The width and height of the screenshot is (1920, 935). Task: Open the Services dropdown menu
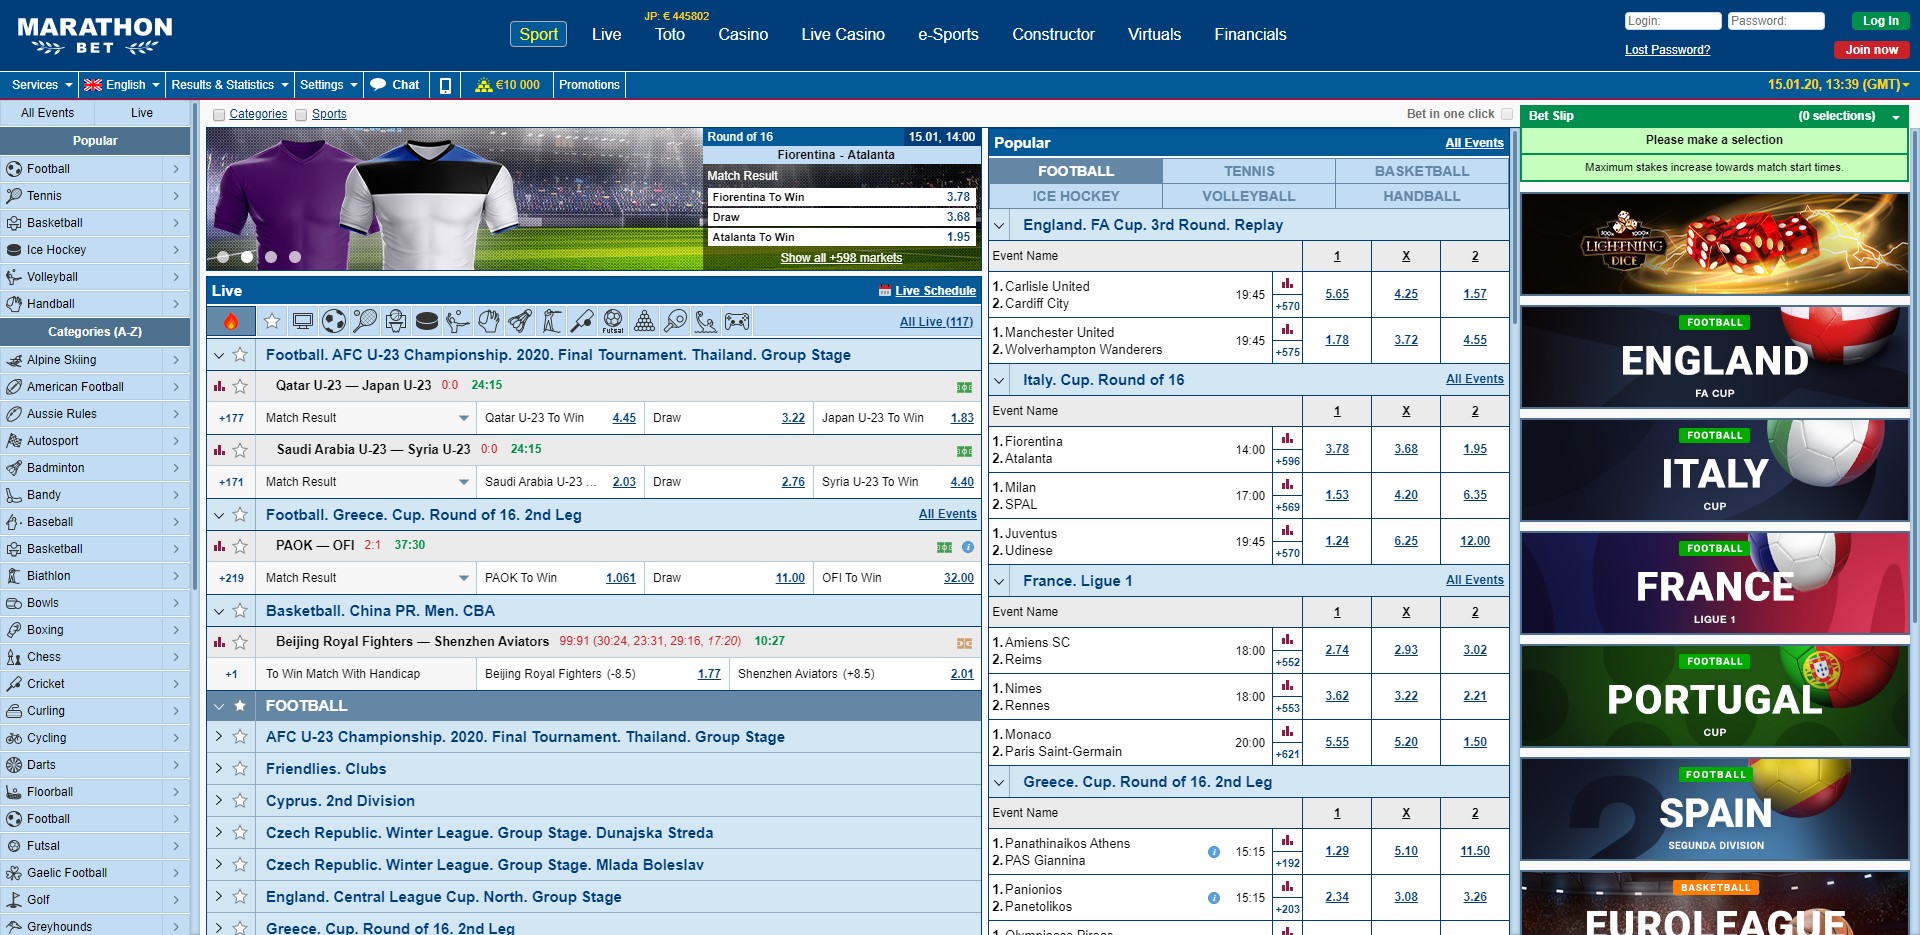41,85
